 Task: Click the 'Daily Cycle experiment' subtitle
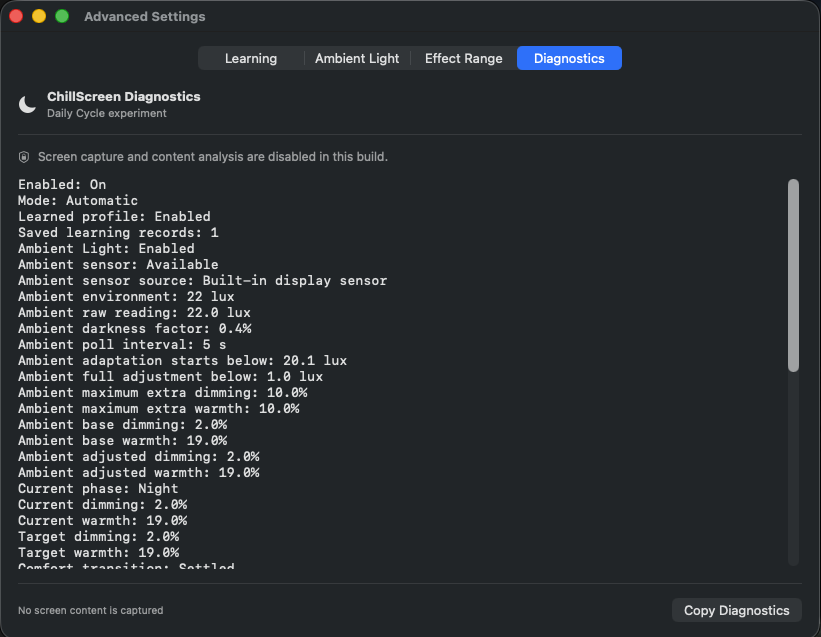107,113
